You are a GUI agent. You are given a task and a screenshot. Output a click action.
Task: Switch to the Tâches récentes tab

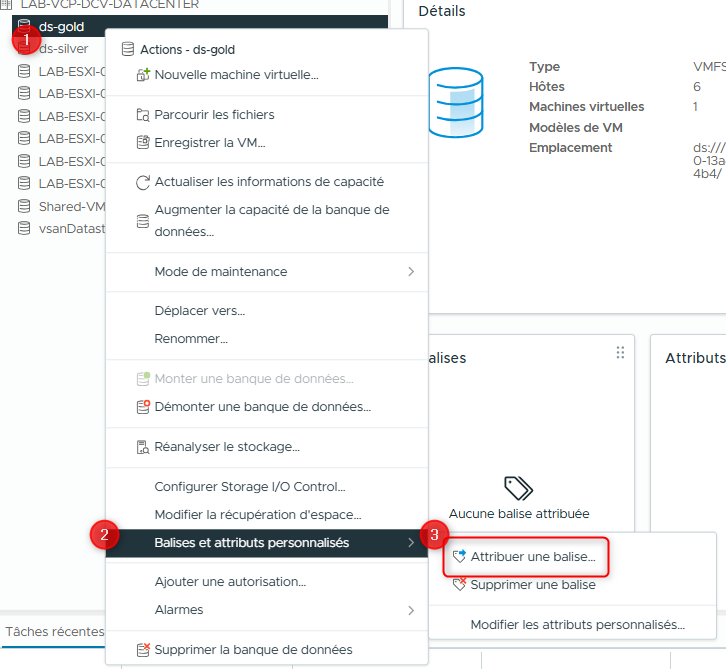[55, 631]
